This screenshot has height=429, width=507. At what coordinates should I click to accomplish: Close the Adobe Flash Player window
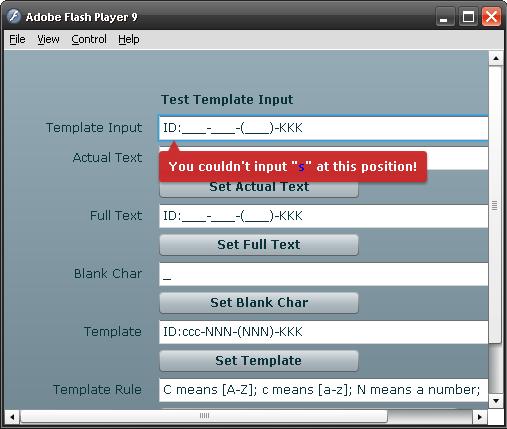(491, 17)
